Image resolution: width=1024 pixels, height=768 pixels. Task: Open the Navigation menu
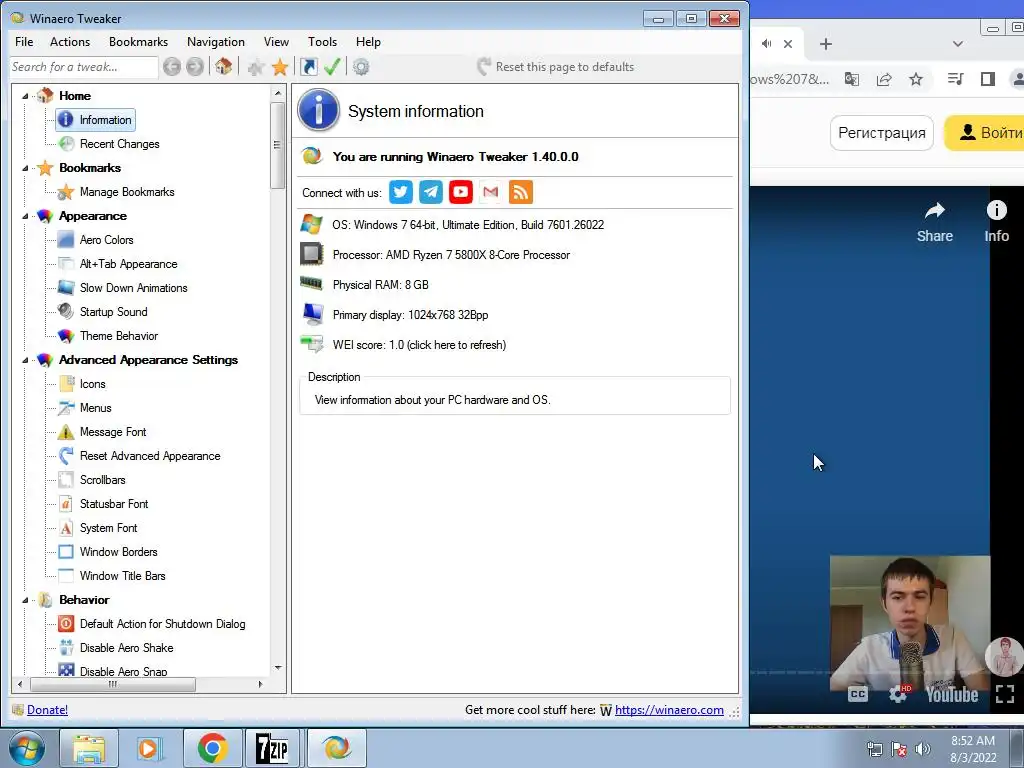pos(216,42)
